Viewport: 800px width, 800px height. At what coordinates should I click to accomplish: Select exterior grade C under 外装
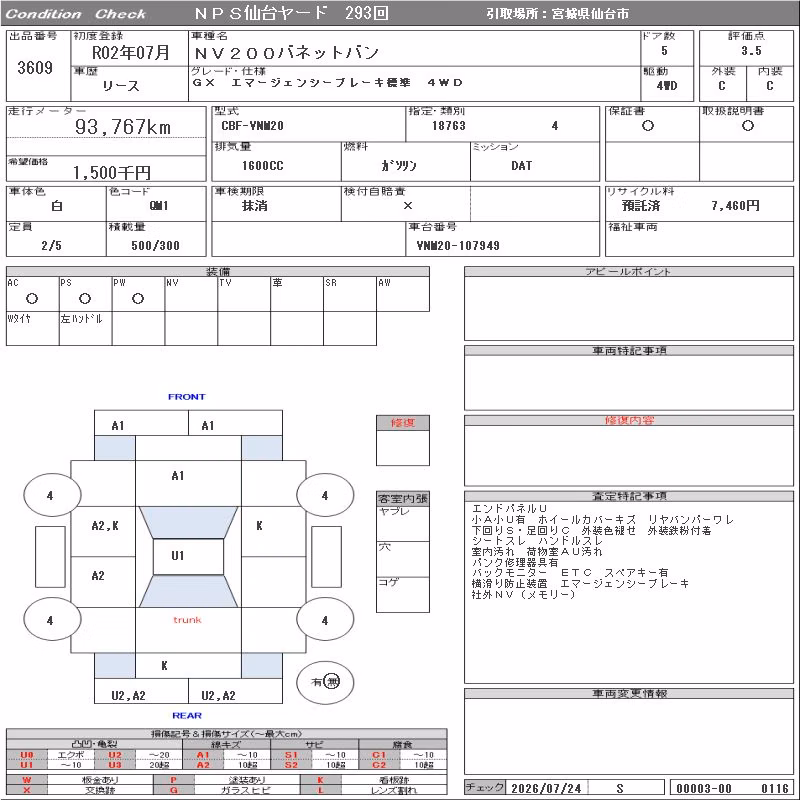721,85
